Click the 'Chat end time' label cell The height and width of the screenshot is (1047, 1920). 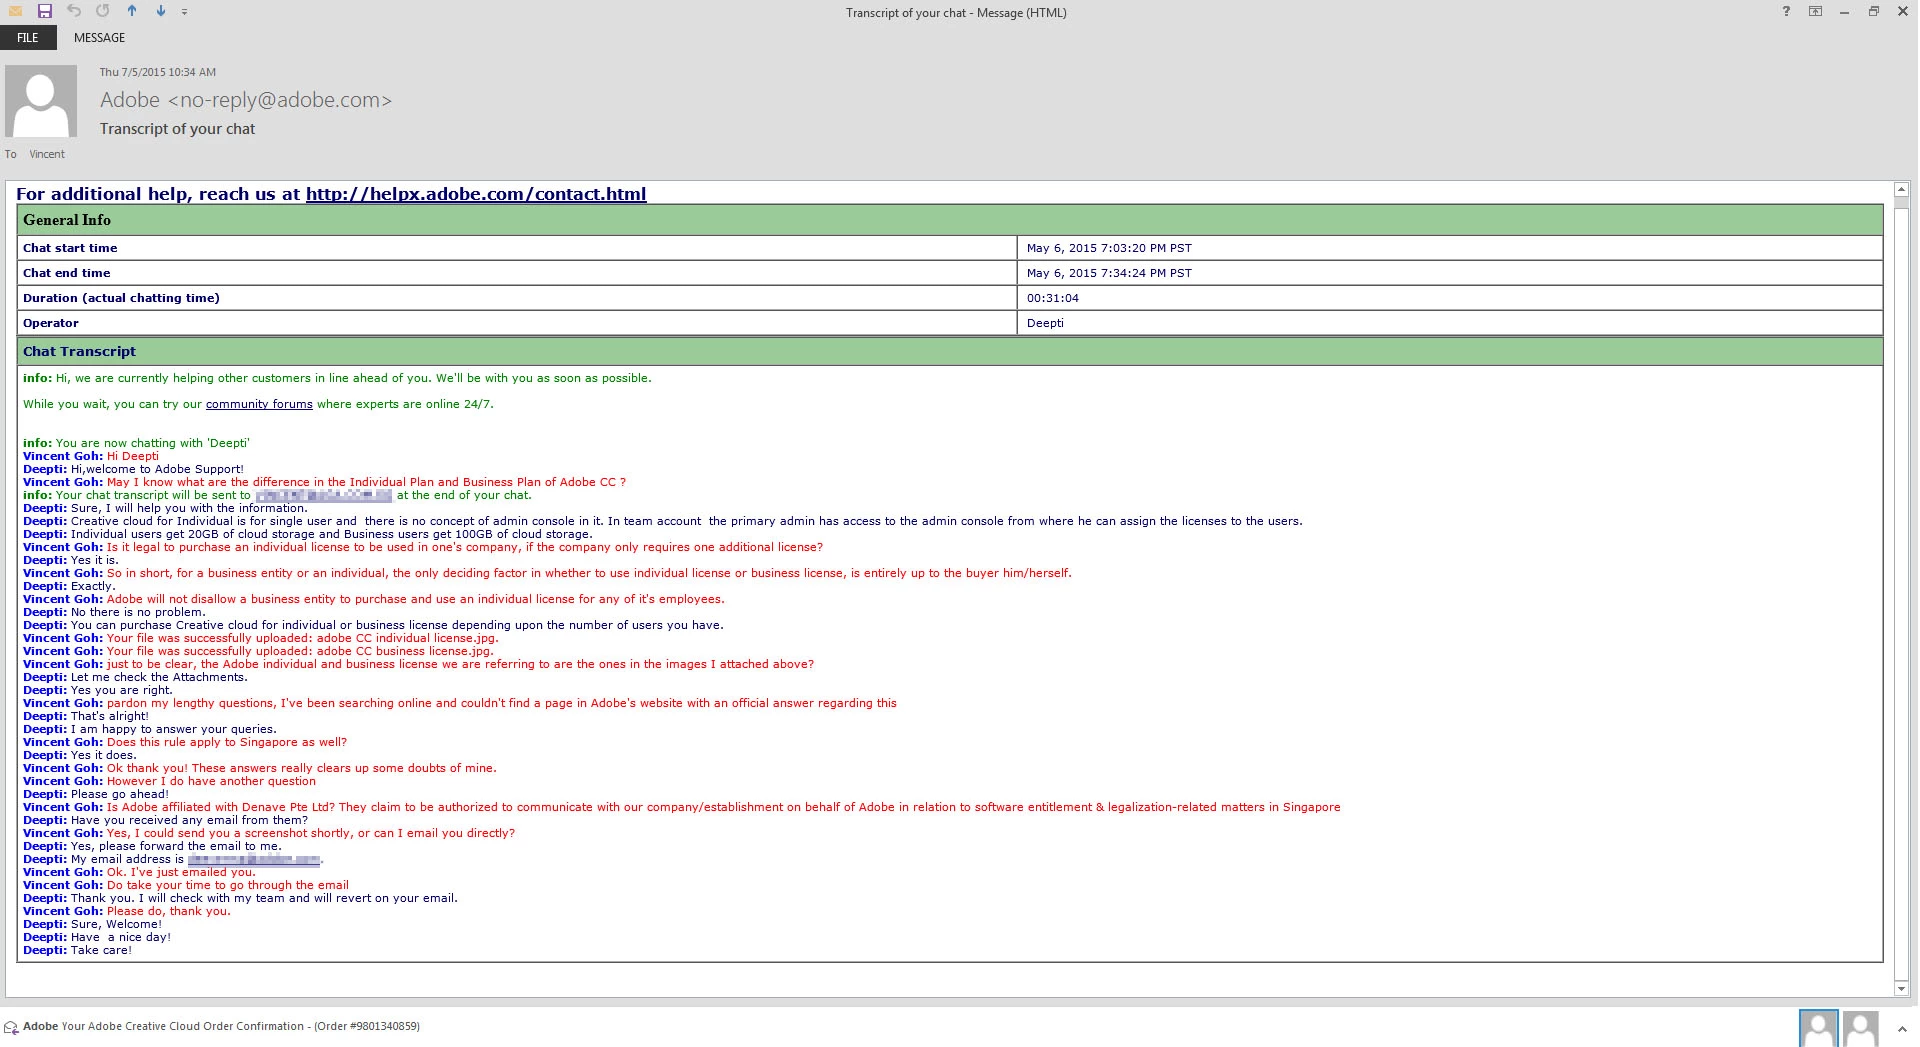click(x=517, y=273)
